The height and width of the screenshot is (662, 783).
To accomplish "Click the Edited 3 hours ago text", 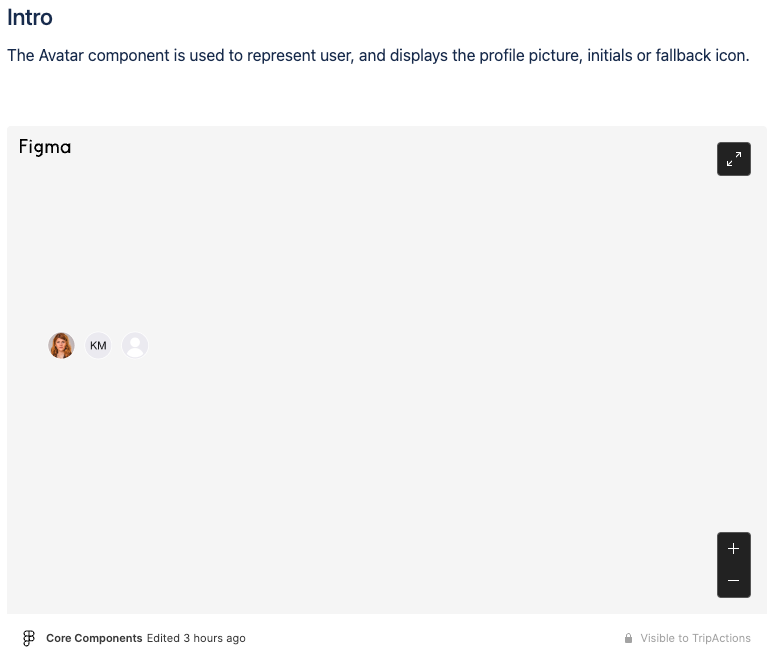I will coord(196,638).
